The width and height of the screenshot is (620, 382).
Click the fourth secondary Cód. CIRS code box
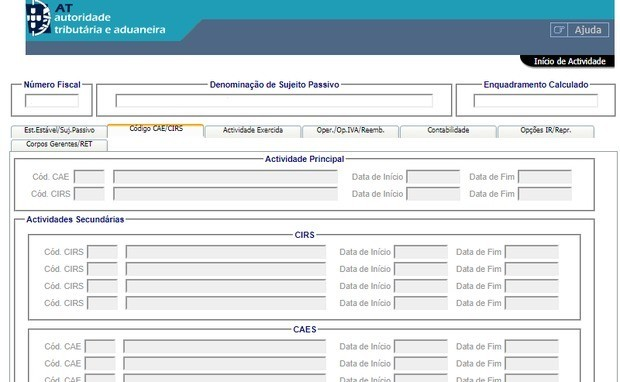102,303
